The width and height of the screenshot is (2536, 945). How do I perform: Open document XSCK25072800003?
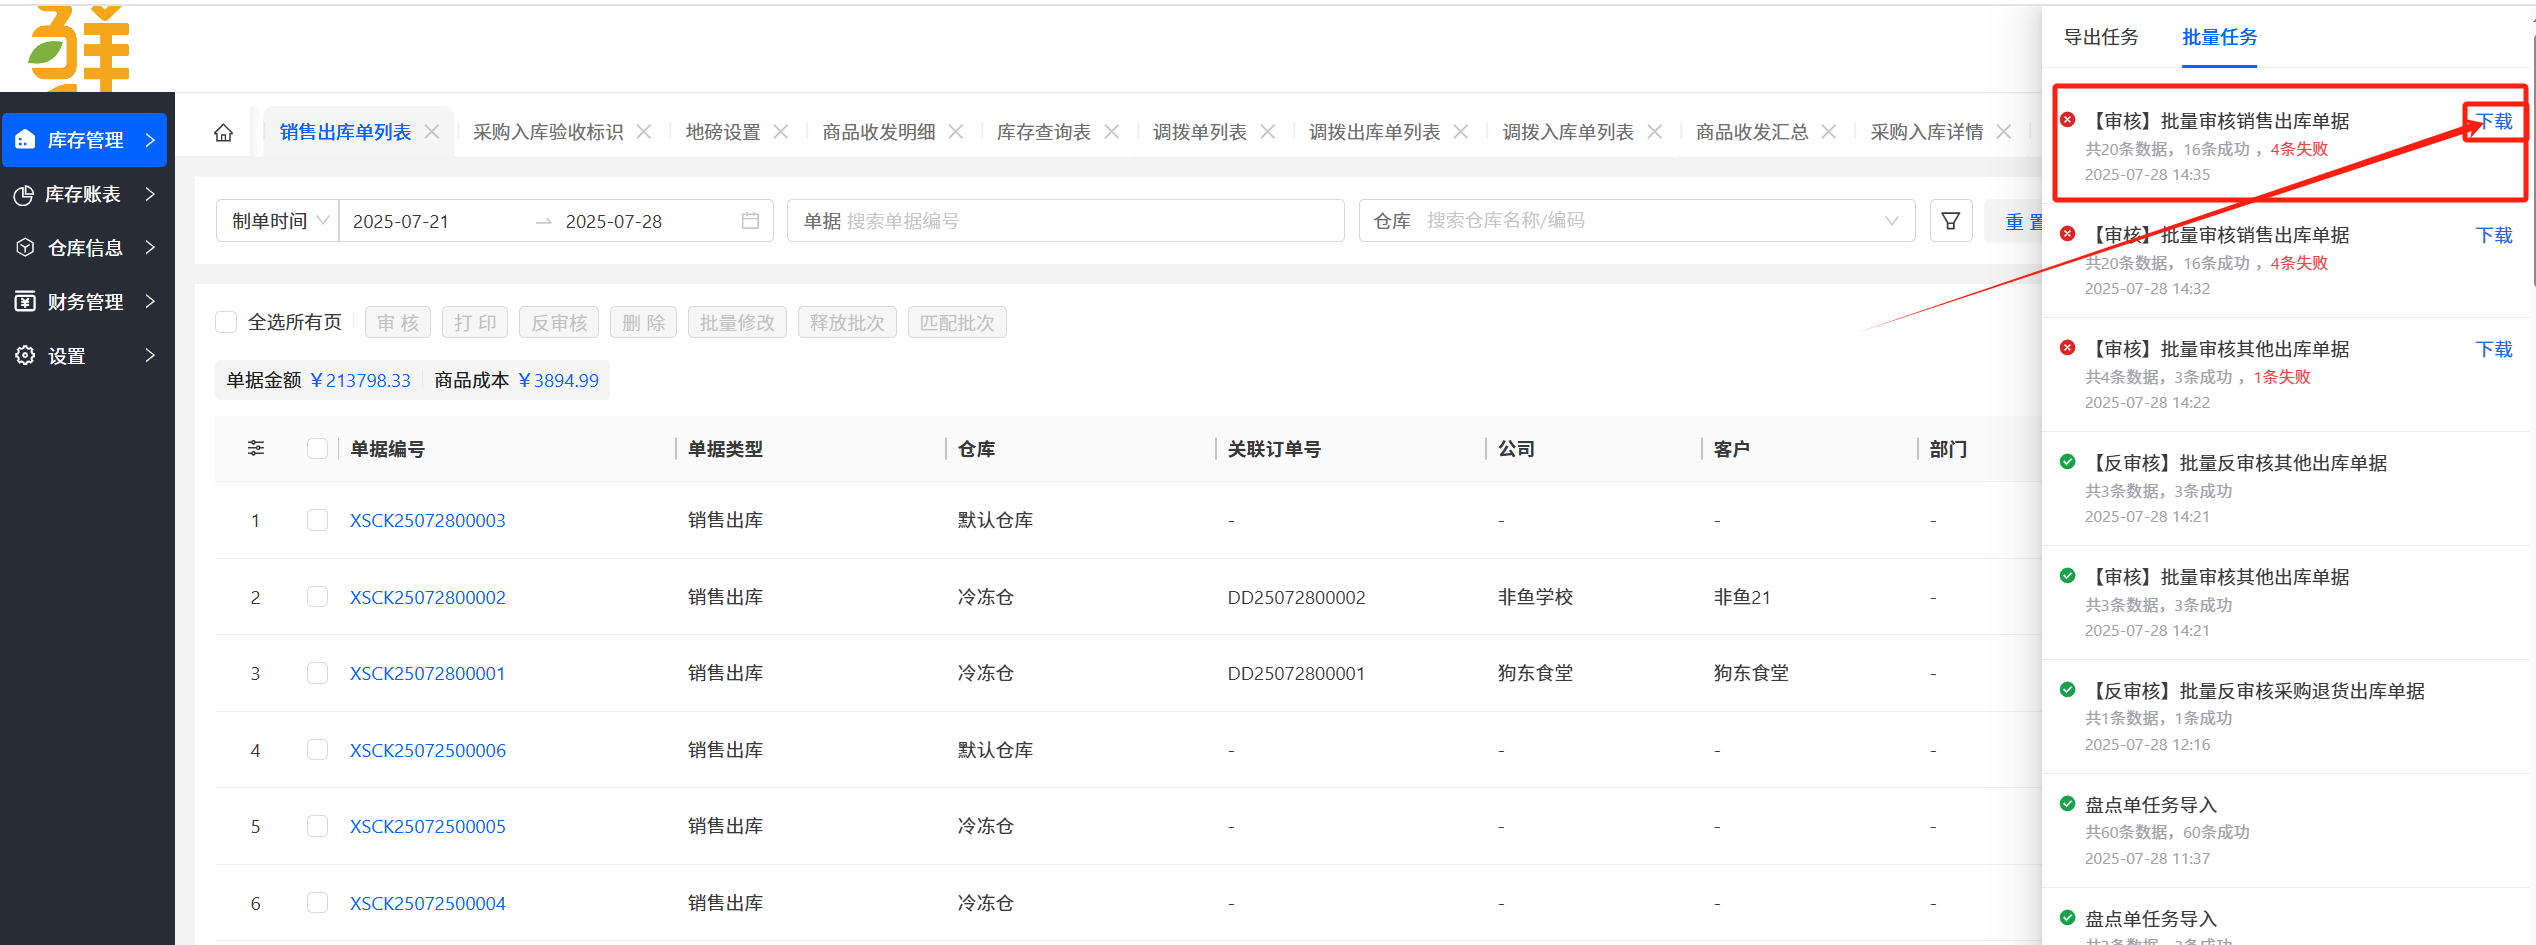[x=427, y=520]
